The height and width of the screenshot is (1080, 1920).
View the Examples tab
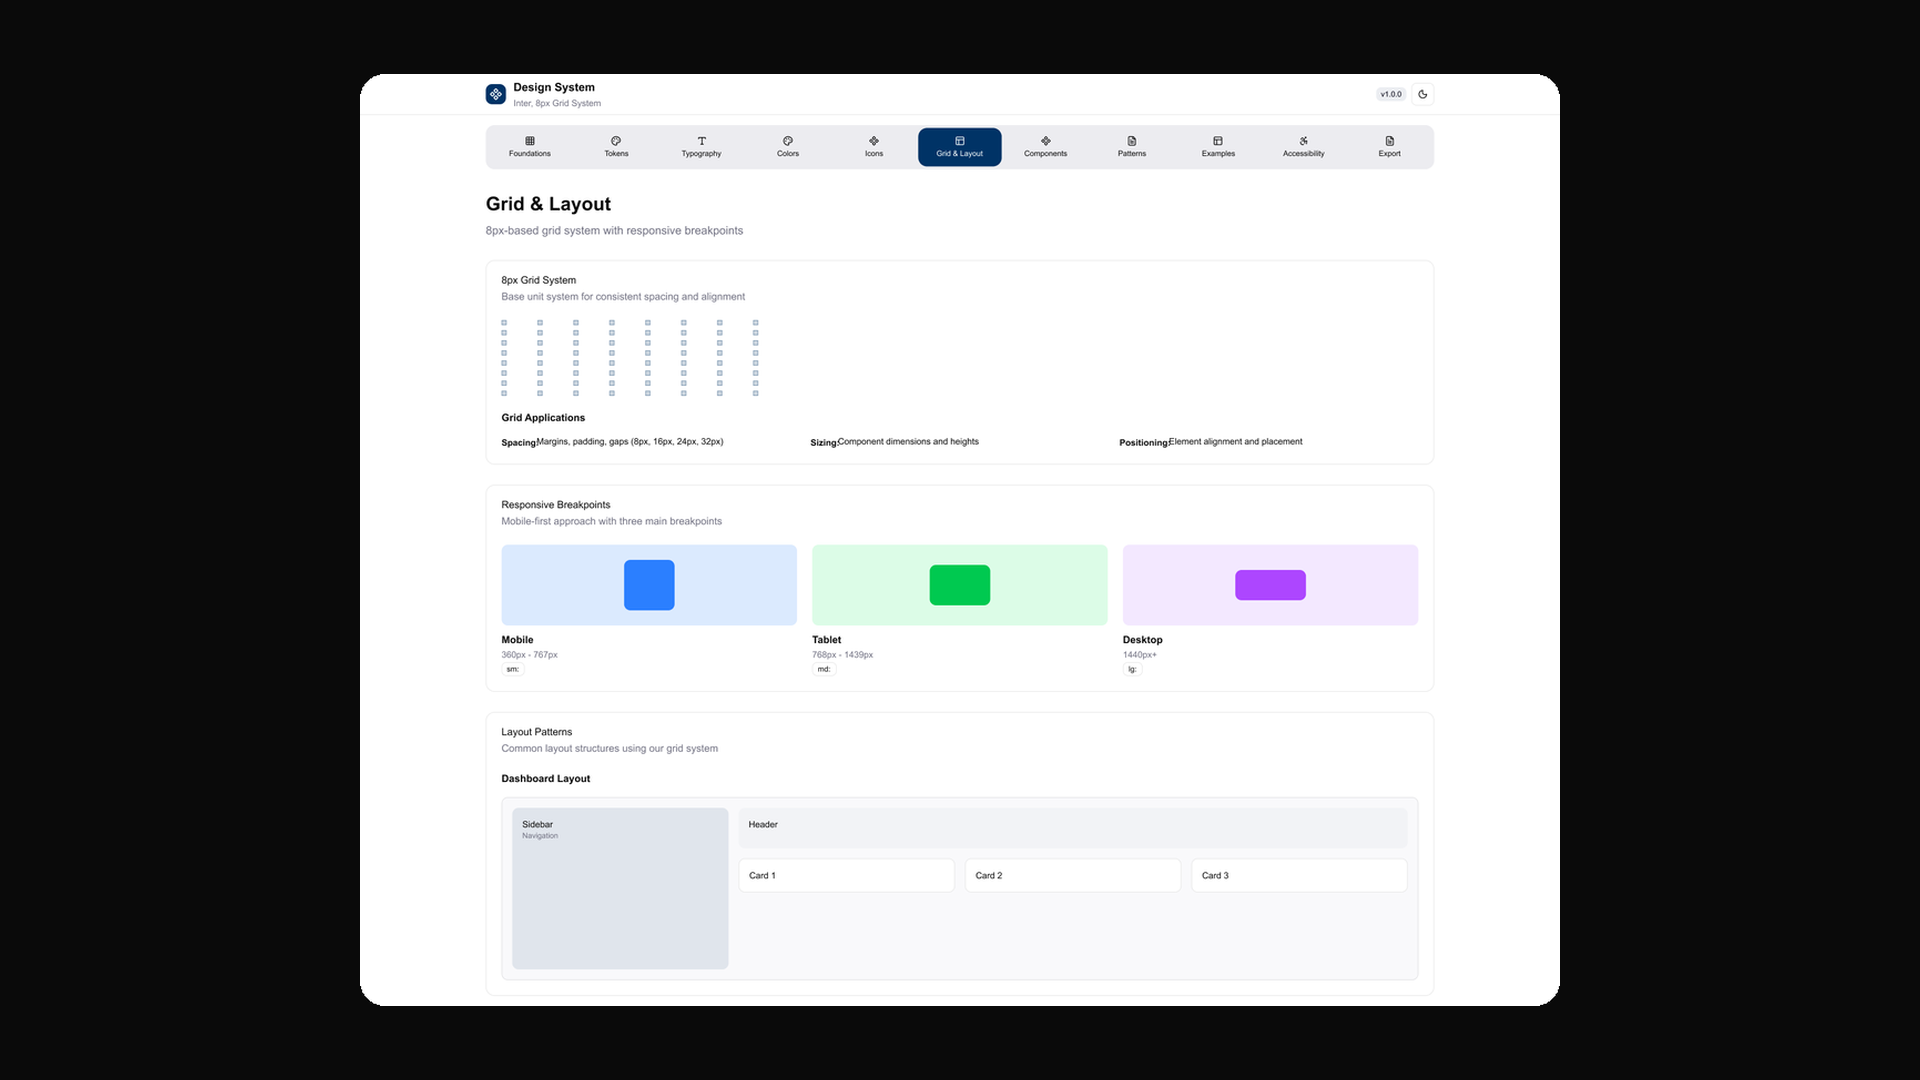1218,147
